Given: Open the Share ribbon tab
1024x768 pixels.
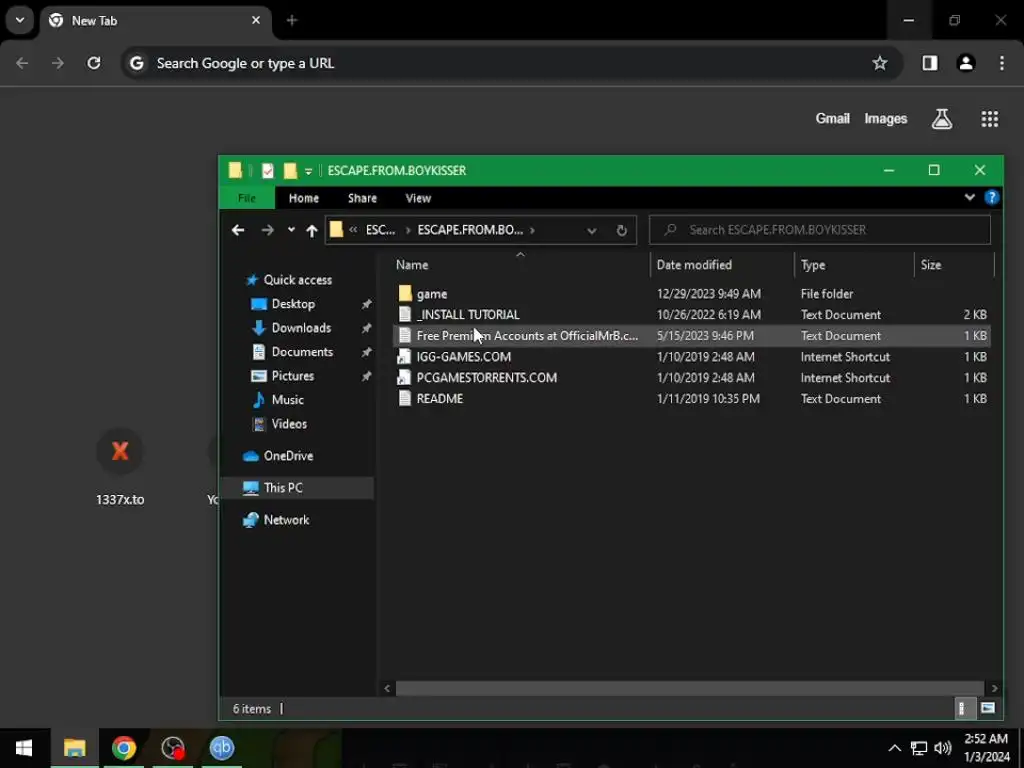Looking at the screenshot, I should (x=362, y=198).
